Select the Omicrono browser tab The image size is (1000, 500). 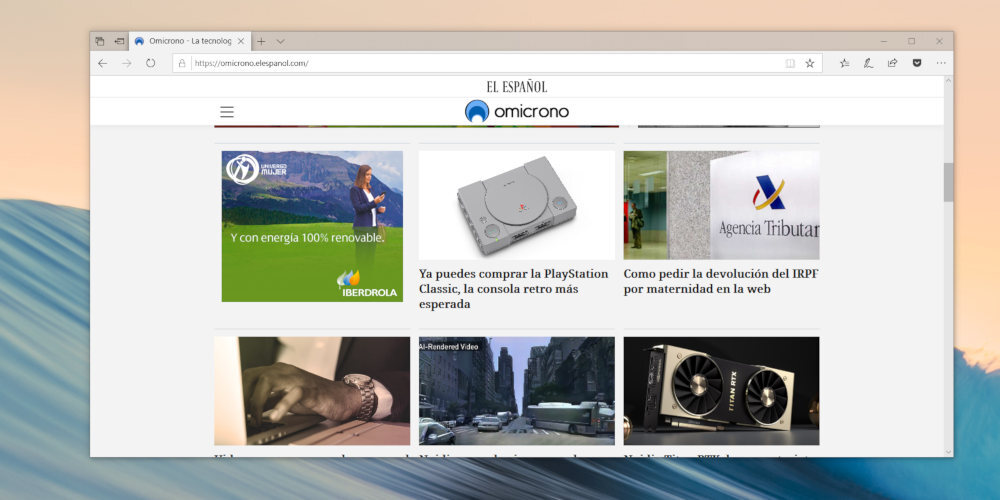click(x=189, y=41)
